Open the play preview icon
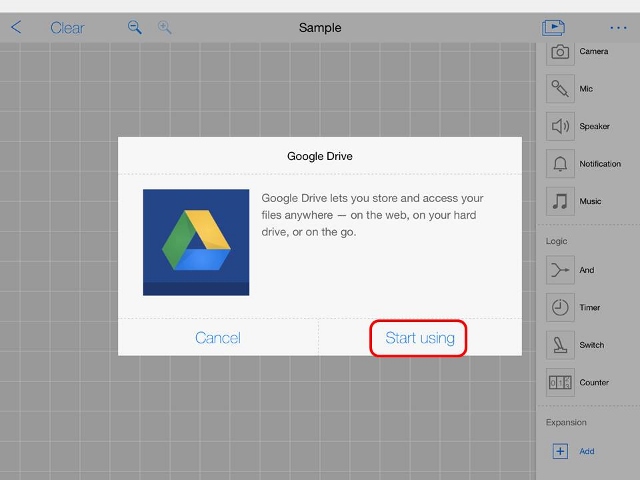This screenshot has width=640, height=480. point(553,27)
